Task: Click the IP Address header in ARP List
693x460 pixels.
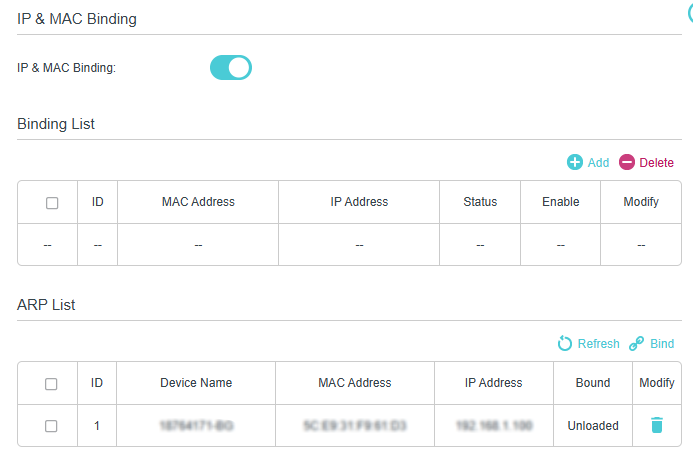Action: (493, 383)
